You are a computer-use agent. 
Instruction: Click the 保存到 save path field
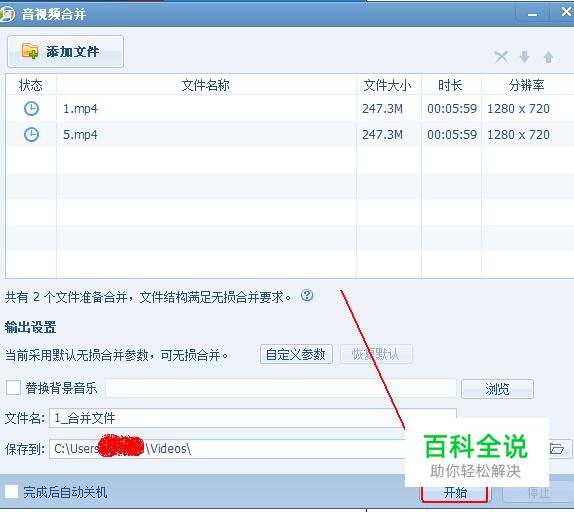click(227, 449)
